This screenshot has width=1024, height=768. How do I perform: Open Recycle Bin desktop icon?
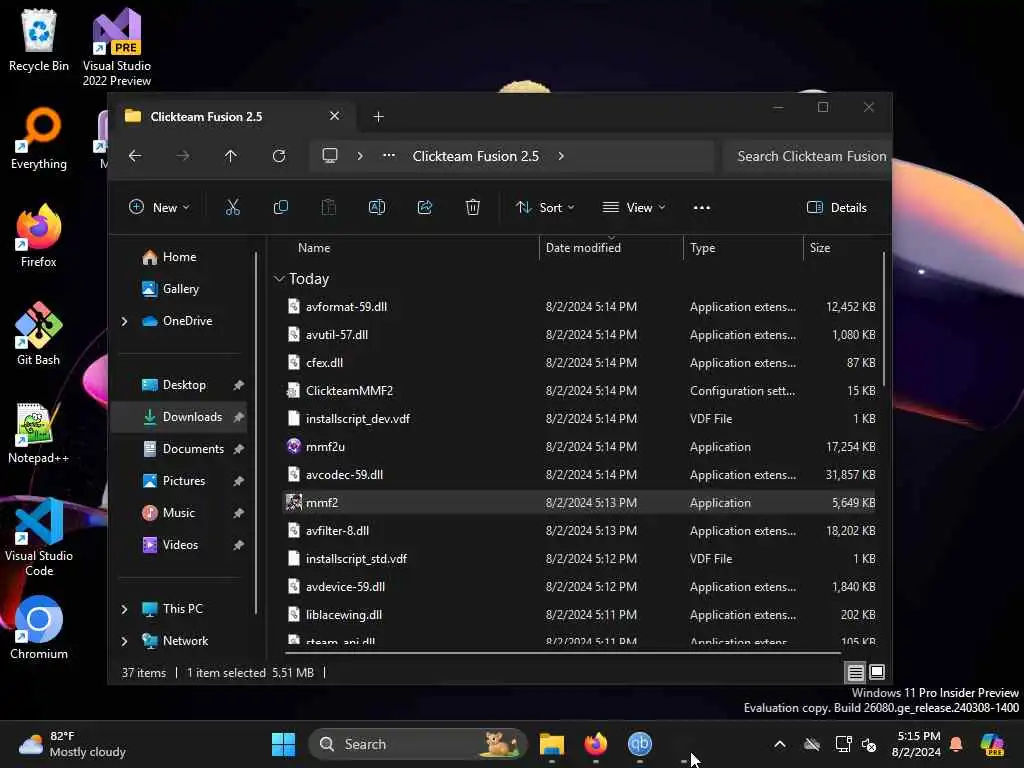pyautogui.click(x=39, y=40)
